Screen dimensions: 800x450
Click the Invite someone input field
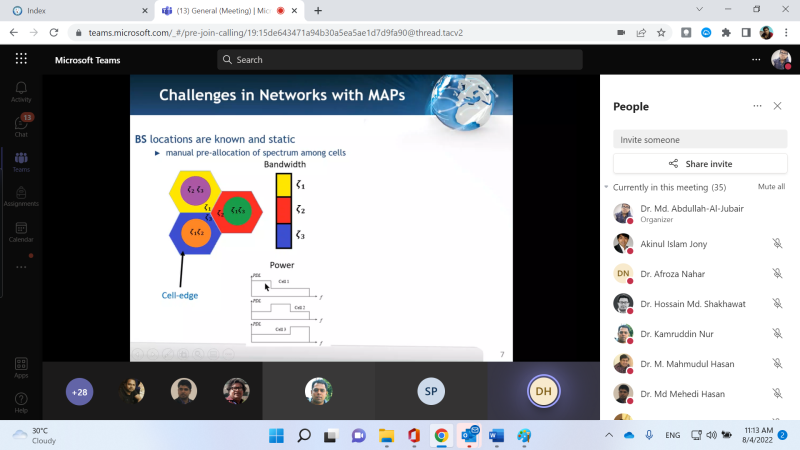point(700,140)
